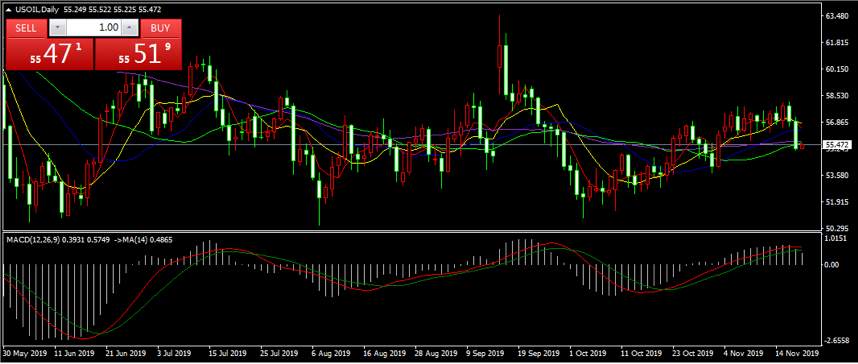The width and height of the screenshot is (858, 364).
Task: Click the 61.815 price axis label
Action: point(836,43)
